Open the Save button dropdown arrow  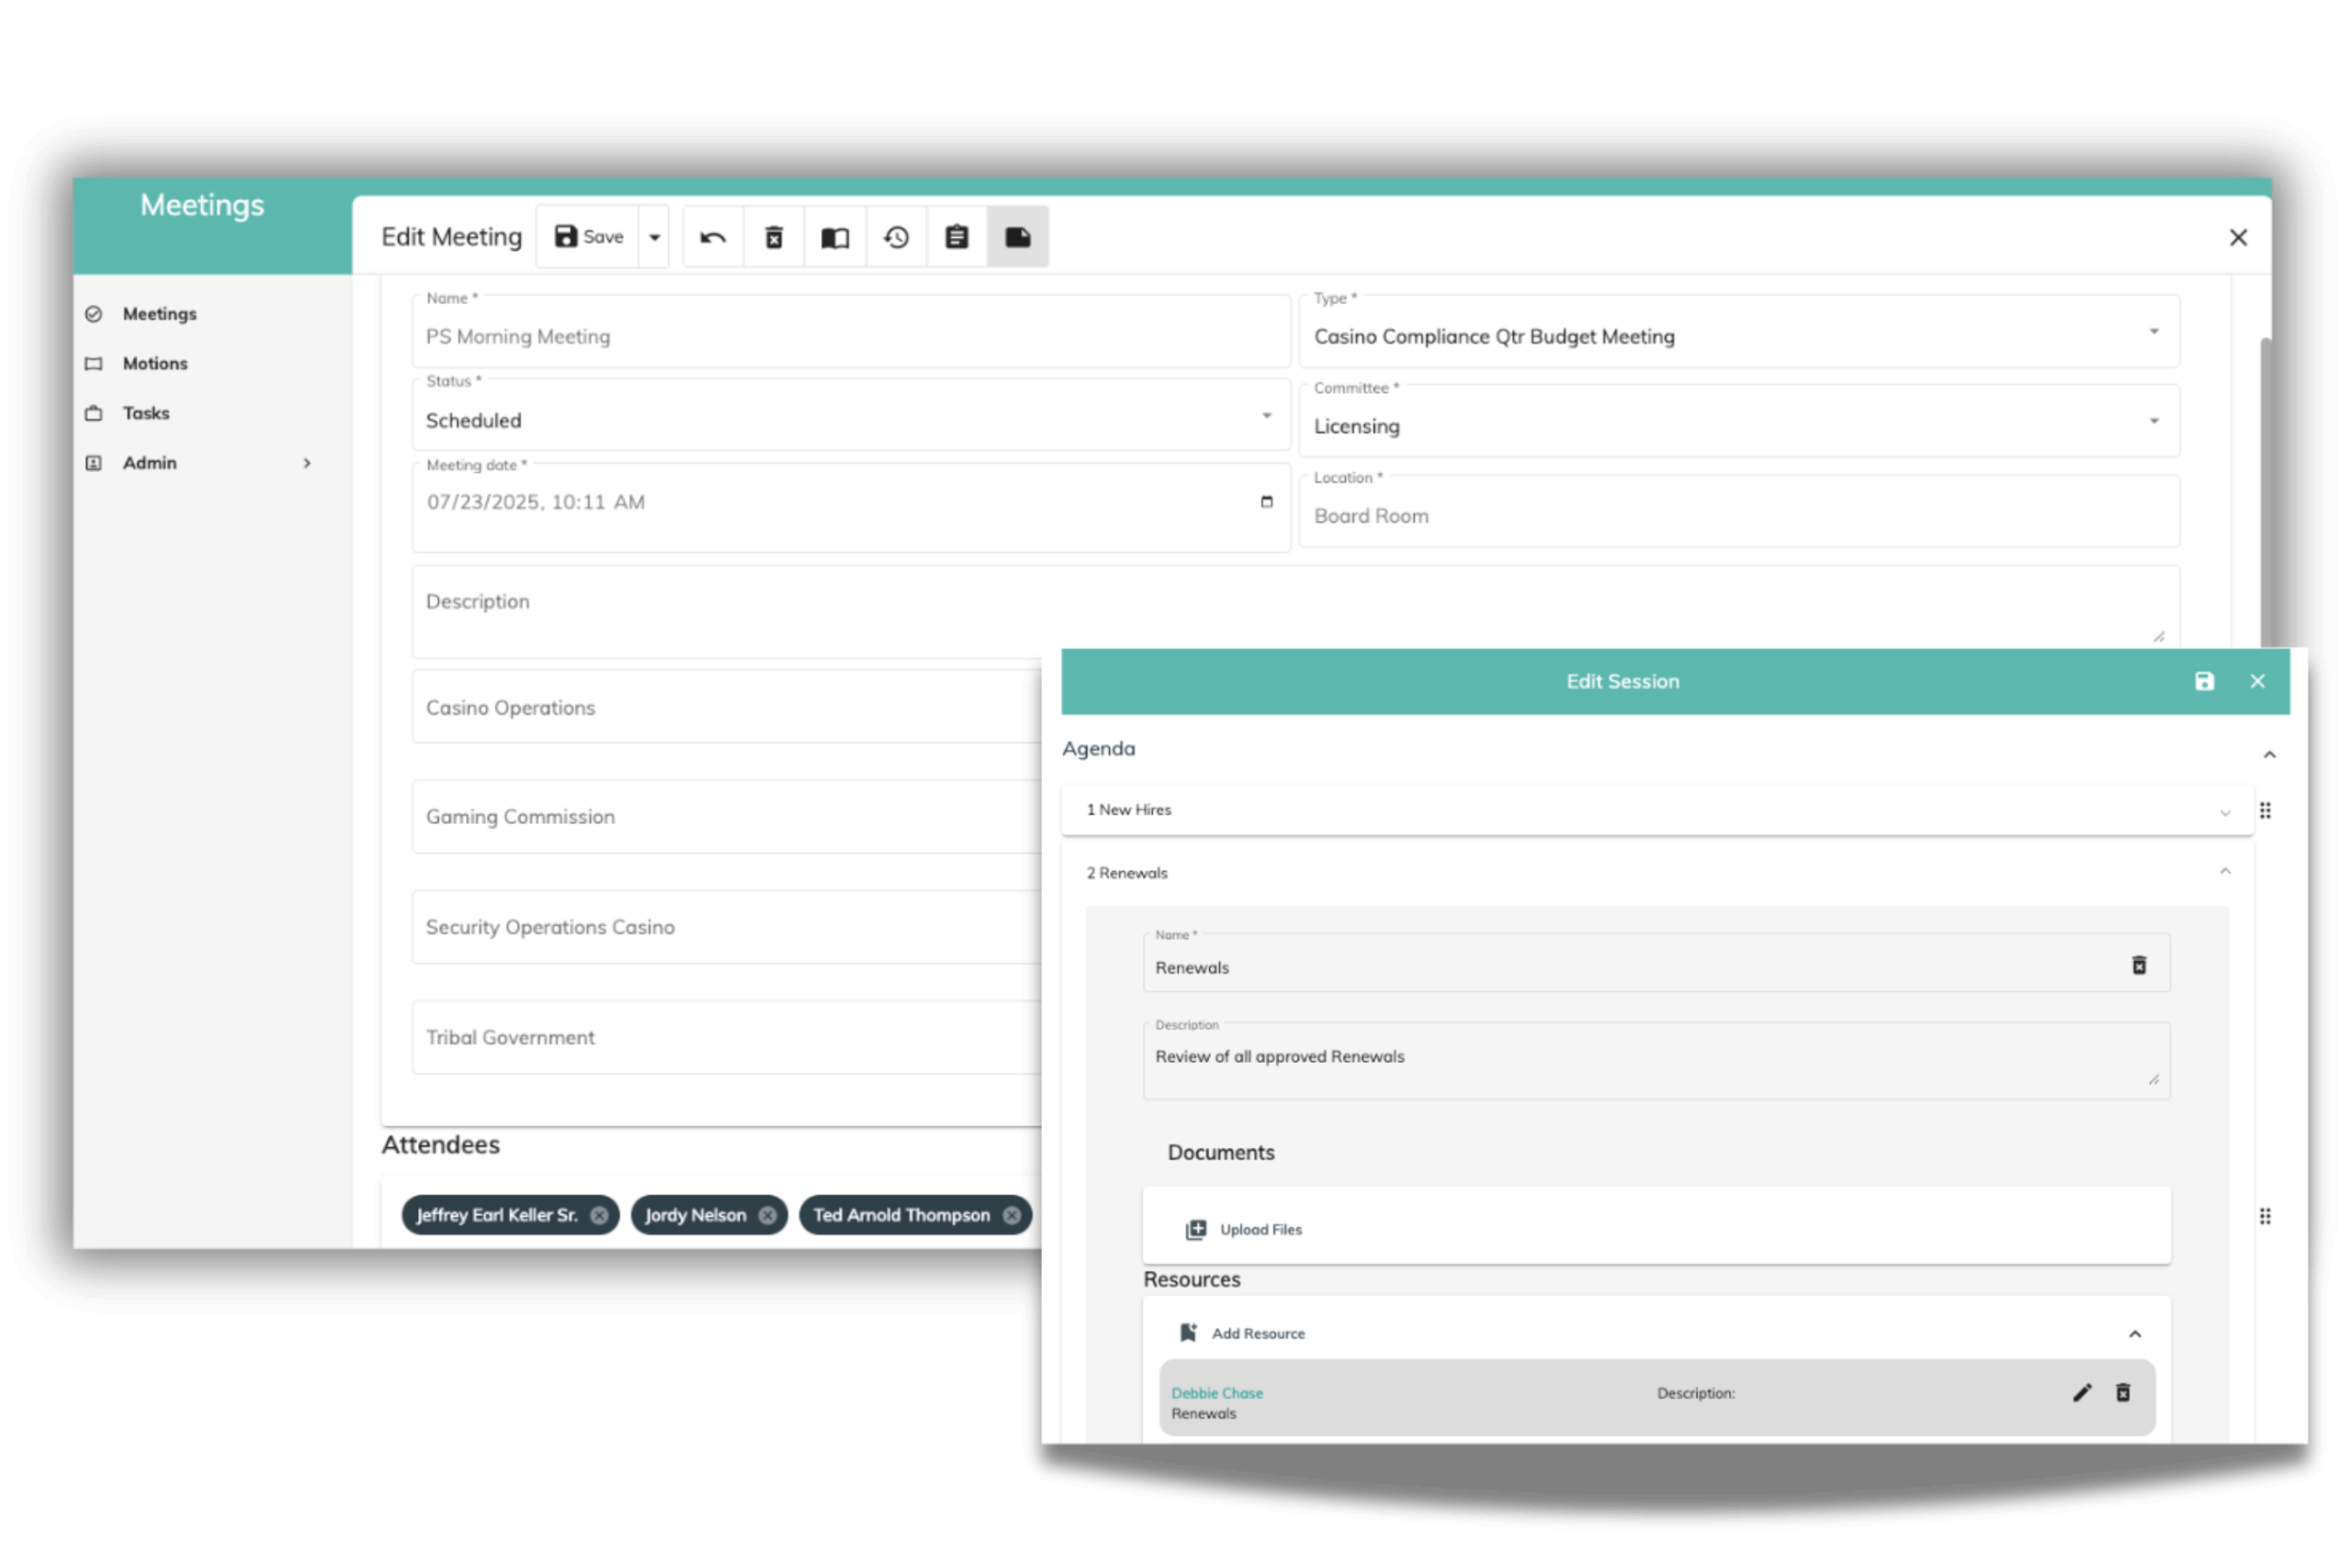pos(654,237)
